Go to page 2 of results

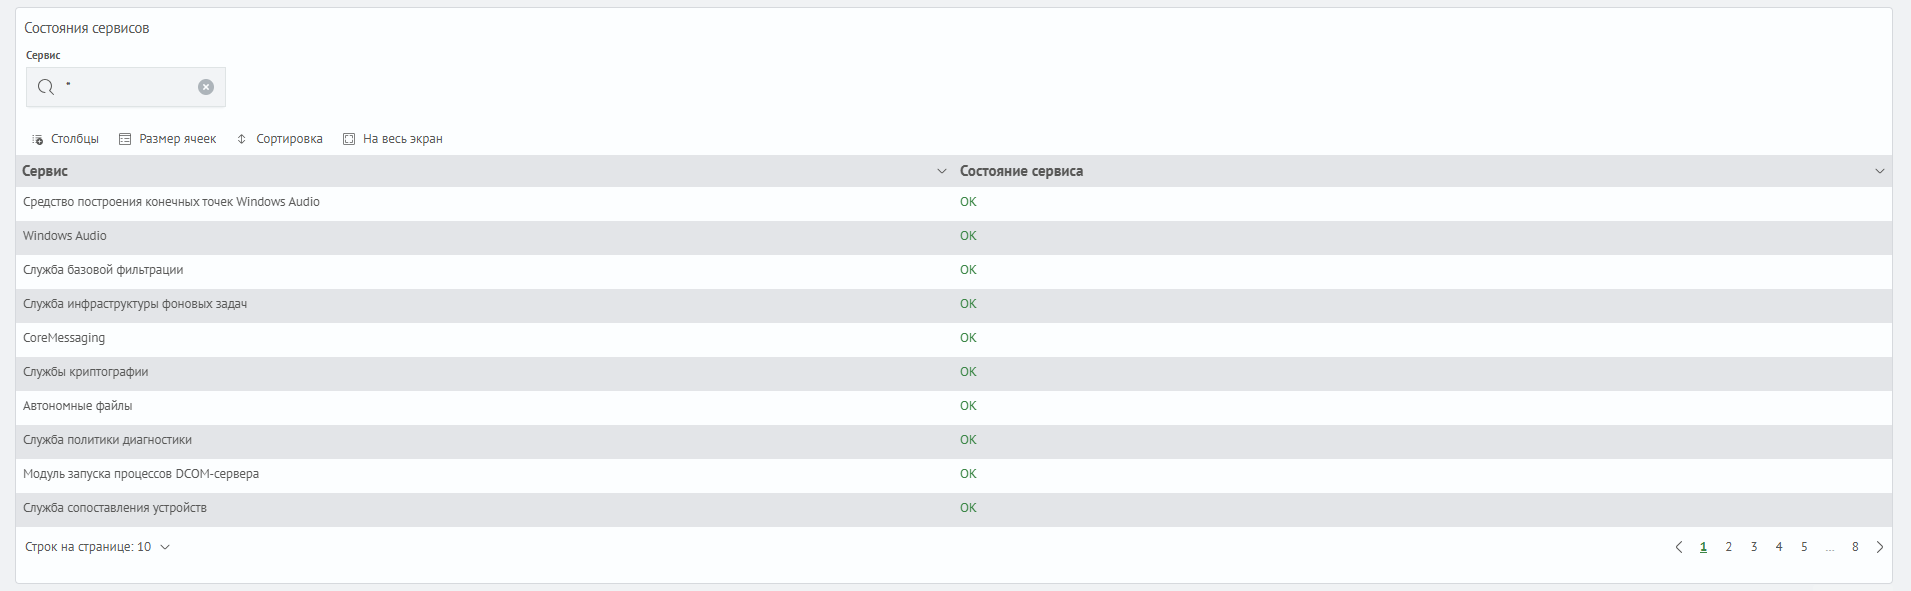[x=1728, y=547]
